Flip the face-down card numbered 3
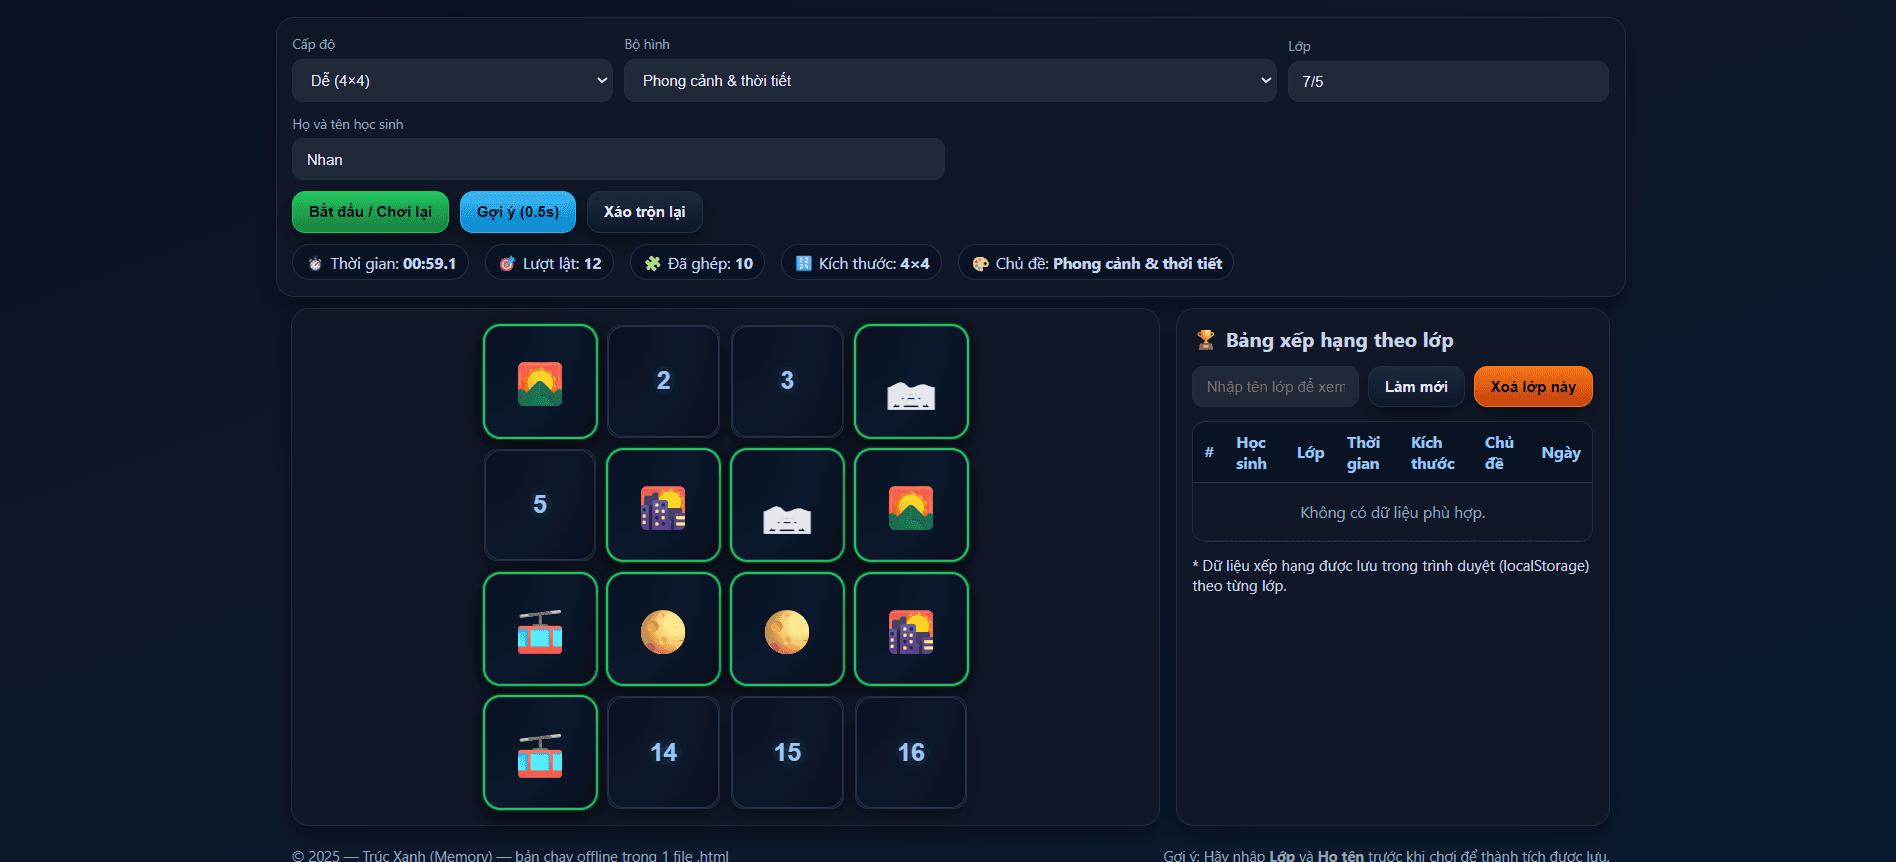1896x862 pixels. tap(787, 381)
